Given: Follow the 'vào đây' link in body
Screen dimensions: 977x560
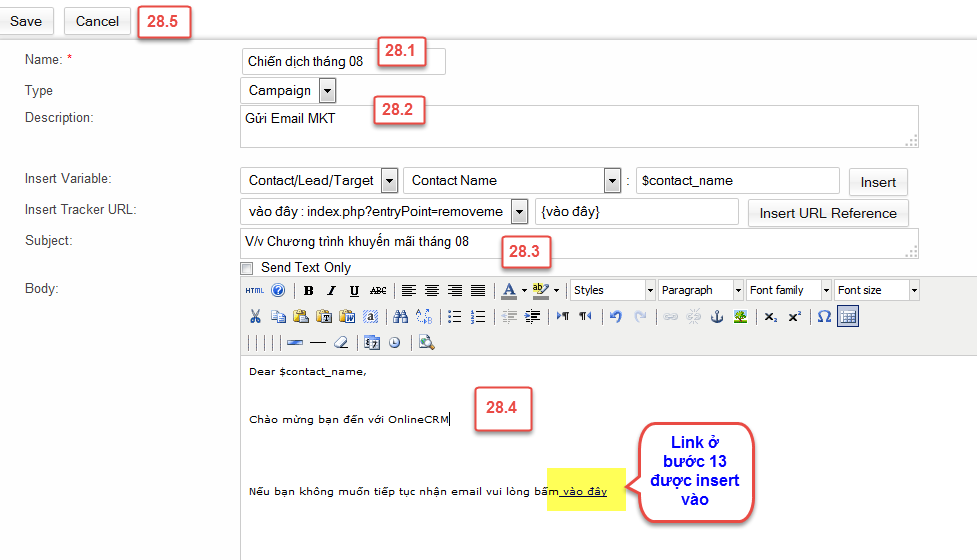Looking at the screenshot, I should [584, 491].
